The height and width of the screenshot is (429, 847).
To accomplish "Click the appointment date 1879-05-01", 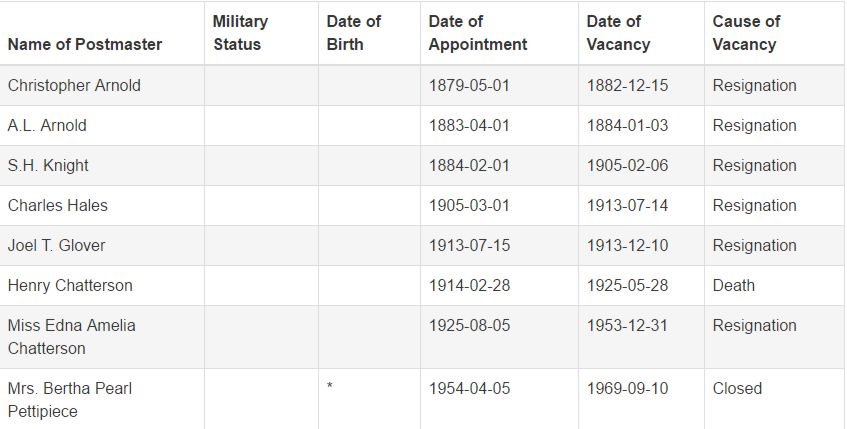I will coord(469,85).
